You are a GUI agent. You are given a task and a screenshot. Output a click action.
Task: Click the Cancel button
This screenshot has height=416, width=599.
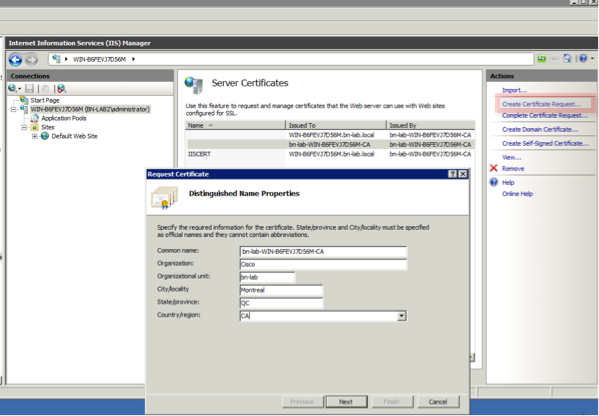pyautogui.click(x=438, y=401)
